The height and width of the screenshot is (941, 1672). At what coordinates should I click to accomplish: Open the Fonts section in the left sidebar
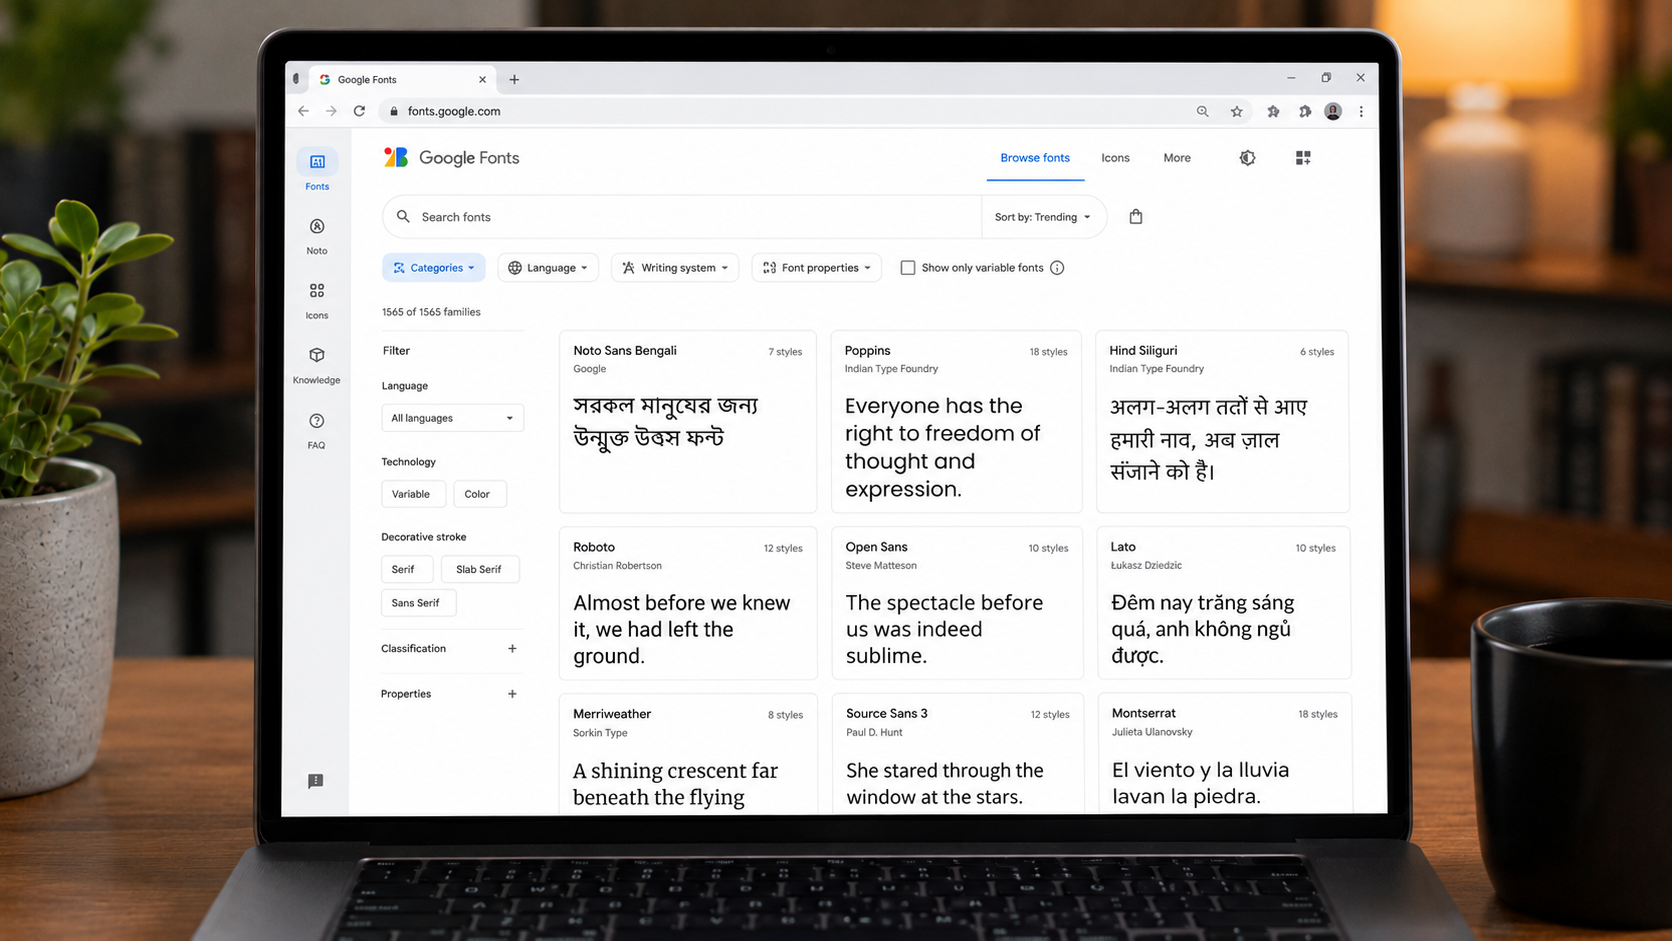317,170
